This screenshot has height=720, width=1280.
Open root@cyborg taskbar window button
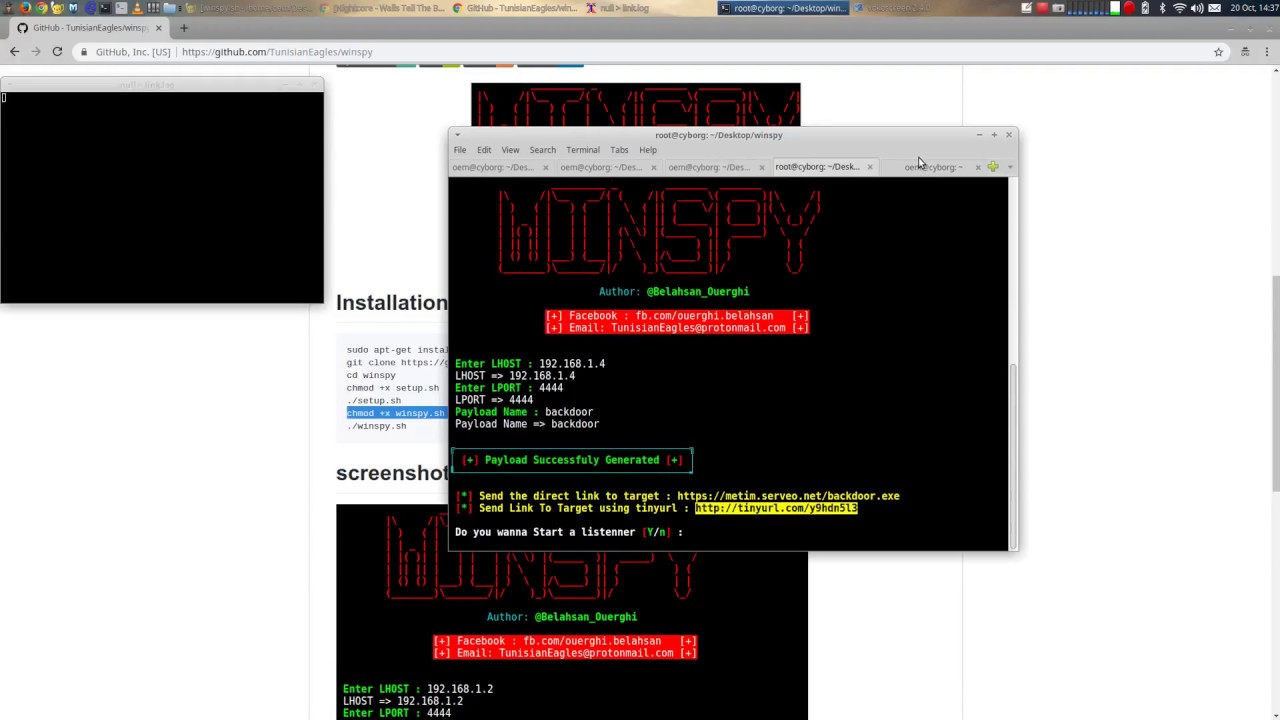click(783, 8)
